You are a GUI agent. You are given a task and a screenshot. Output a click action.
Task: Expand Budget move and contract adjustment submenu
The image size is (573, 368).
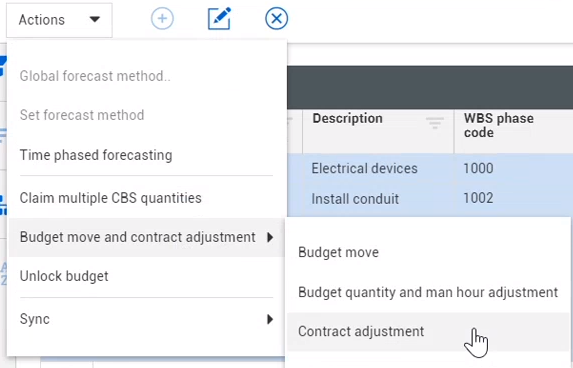pyautogui.click(x=146, y=237)
